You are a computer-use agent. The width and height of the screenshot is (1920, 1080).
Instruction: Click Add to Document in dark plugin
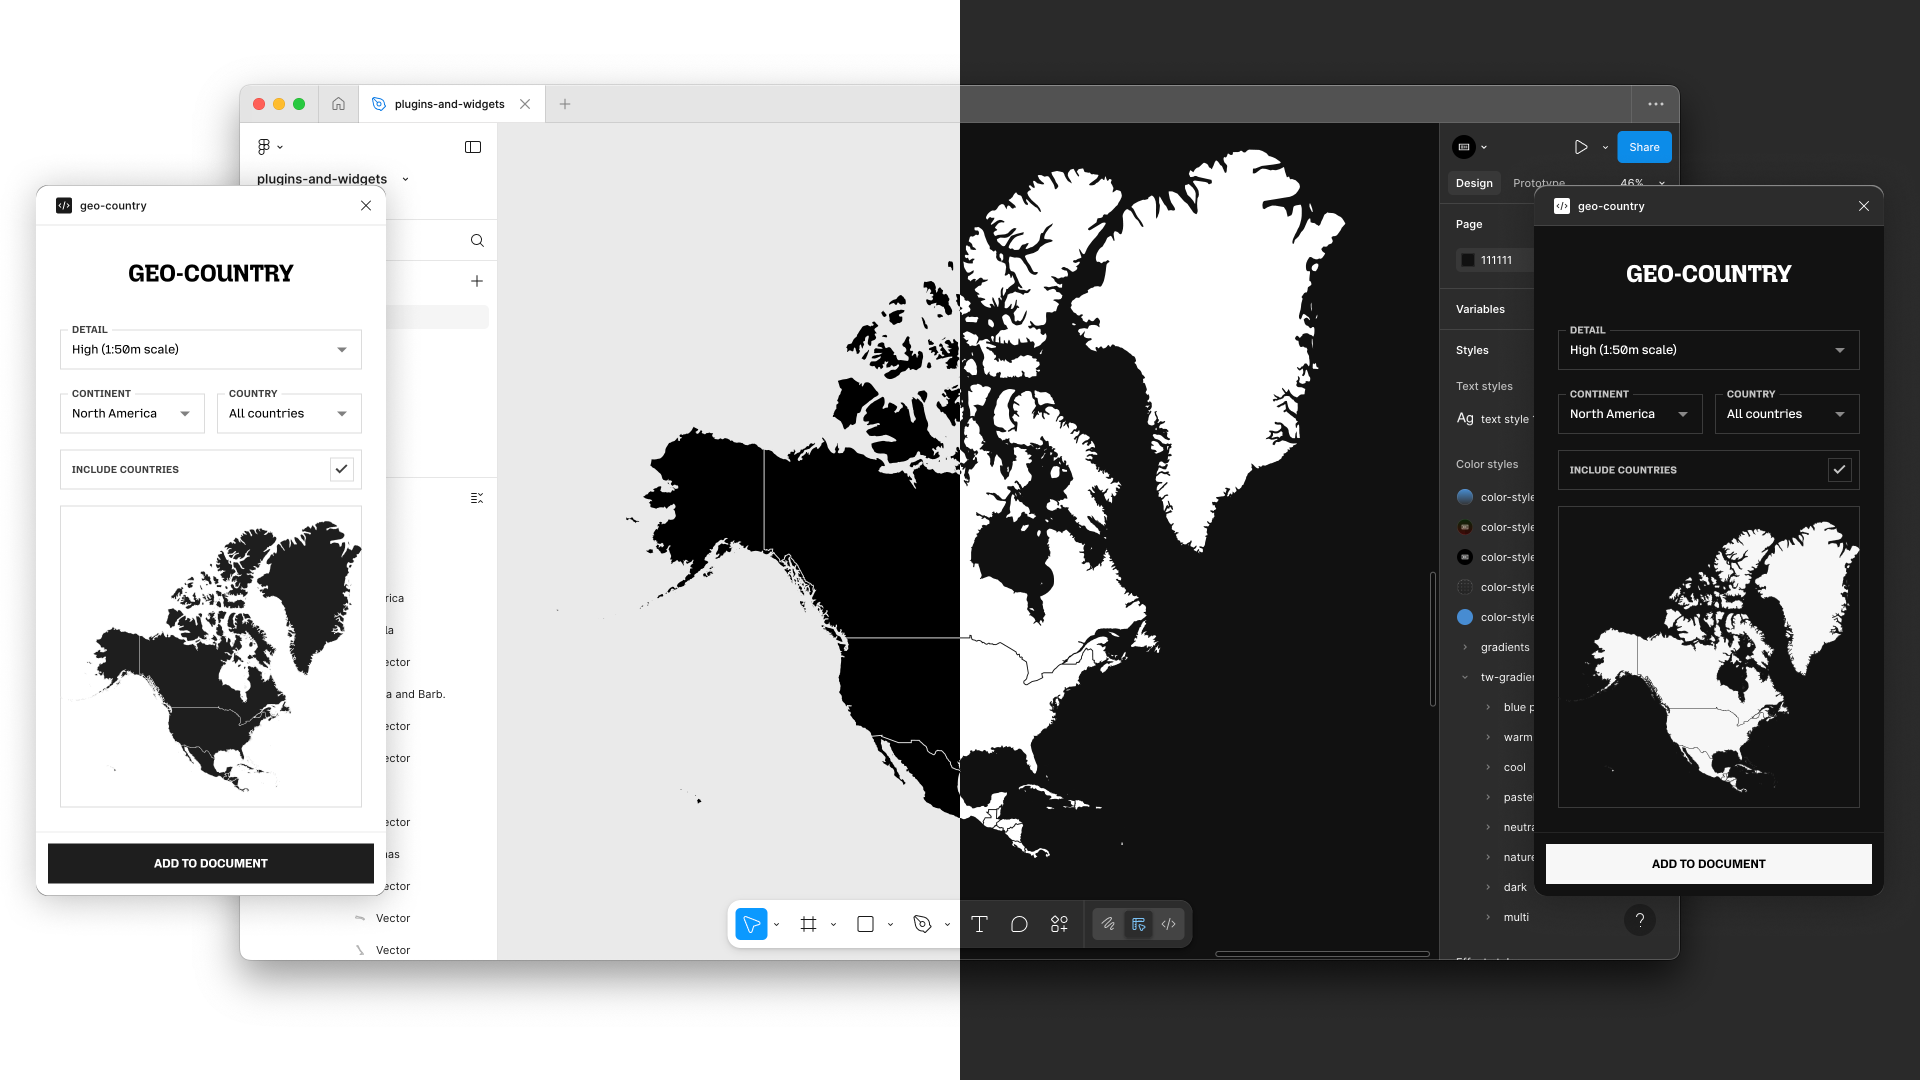pyautogui.click(x=1709, y=864)
